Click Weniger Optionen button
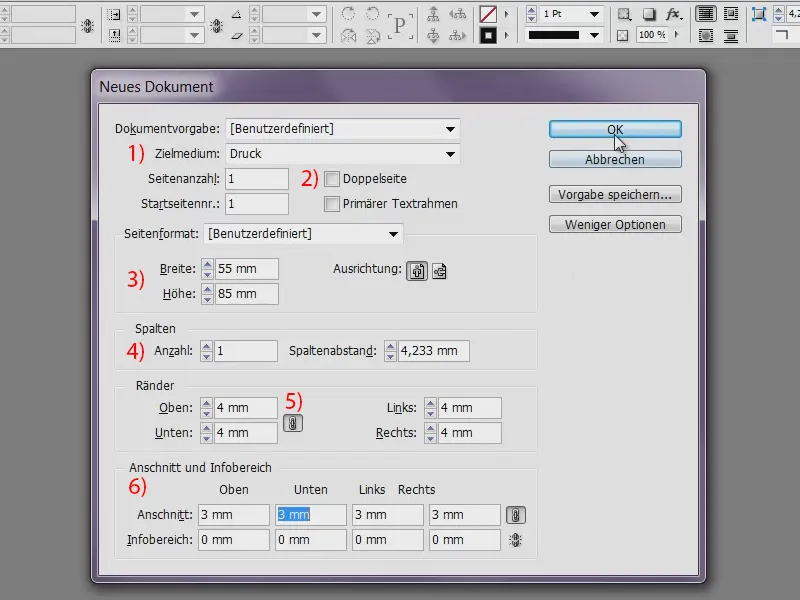 [x=615, y=224]
